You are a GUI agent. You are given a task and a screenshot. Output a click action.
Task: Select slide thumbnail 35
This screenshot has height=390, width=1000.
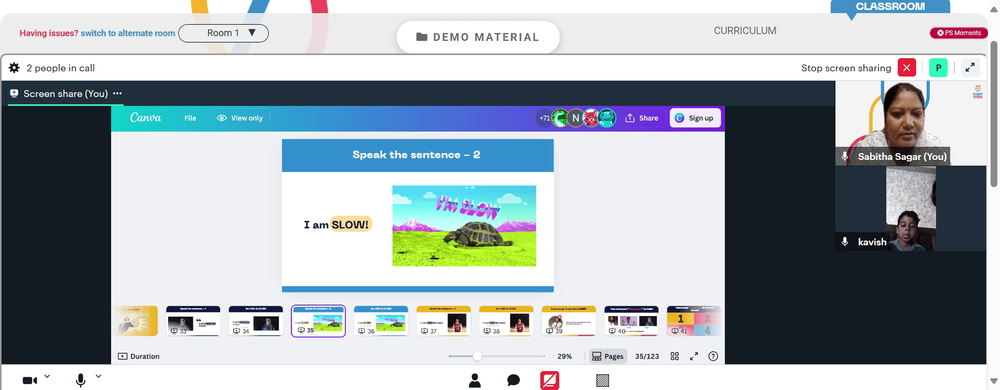tap(318, 321)
